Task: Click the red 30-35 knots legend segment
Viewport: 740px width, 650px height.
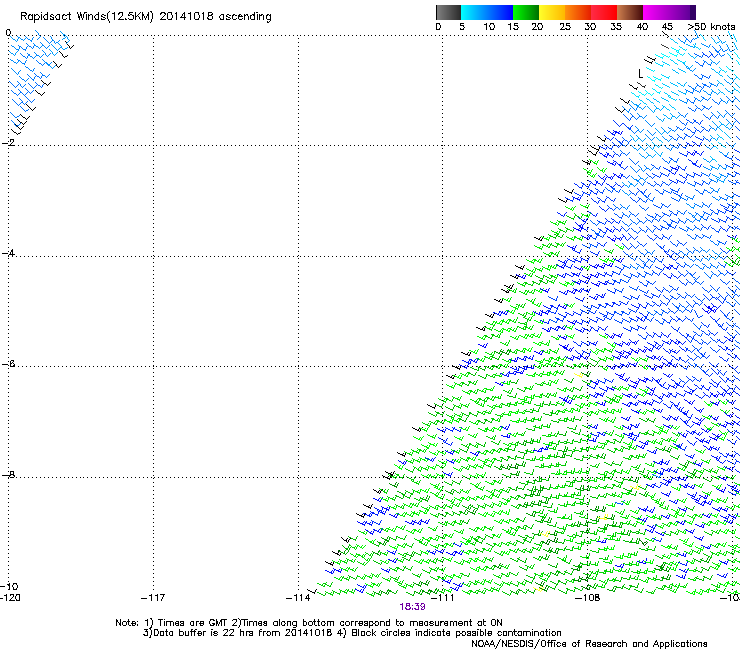Action: pos(604,12)
